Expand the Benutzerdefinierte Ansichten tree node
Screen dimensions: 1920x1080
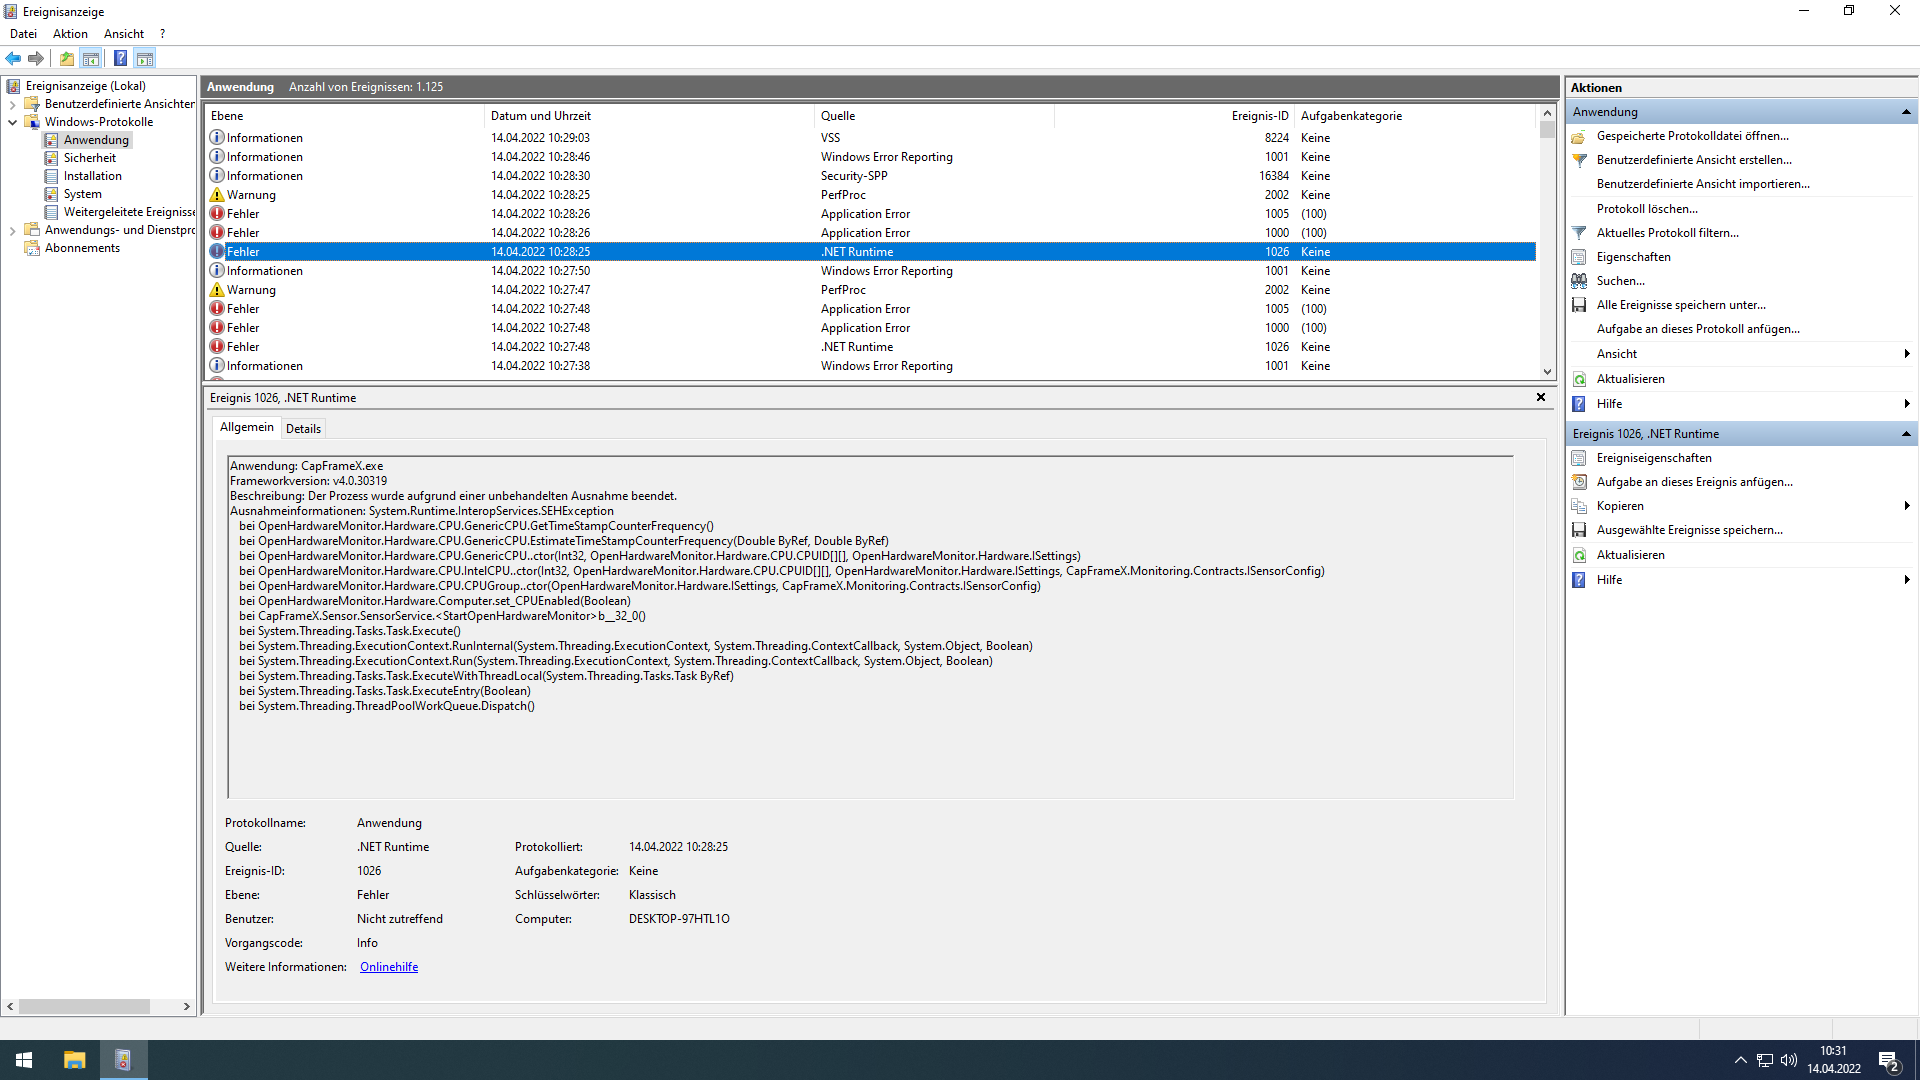click(x=12, y=104)
